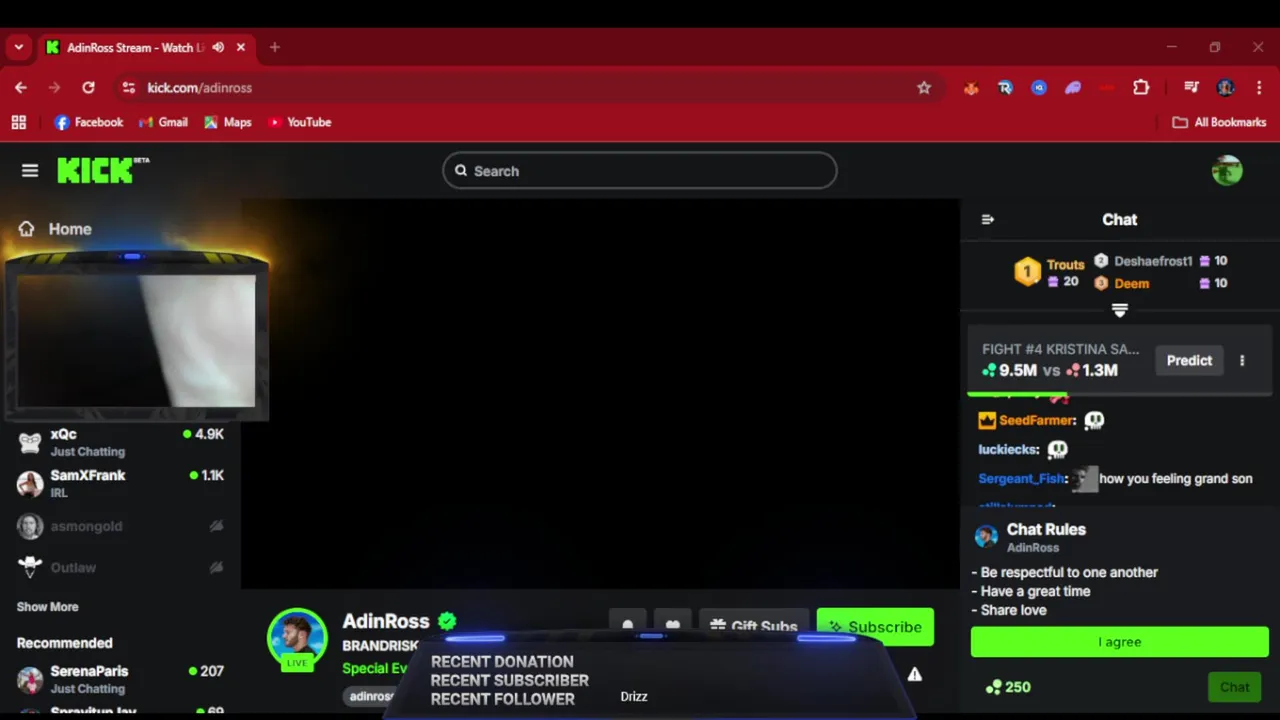Click the Kick Search field
The image size is (1280, 720).
pyautogui.click(x=640, y=171)
